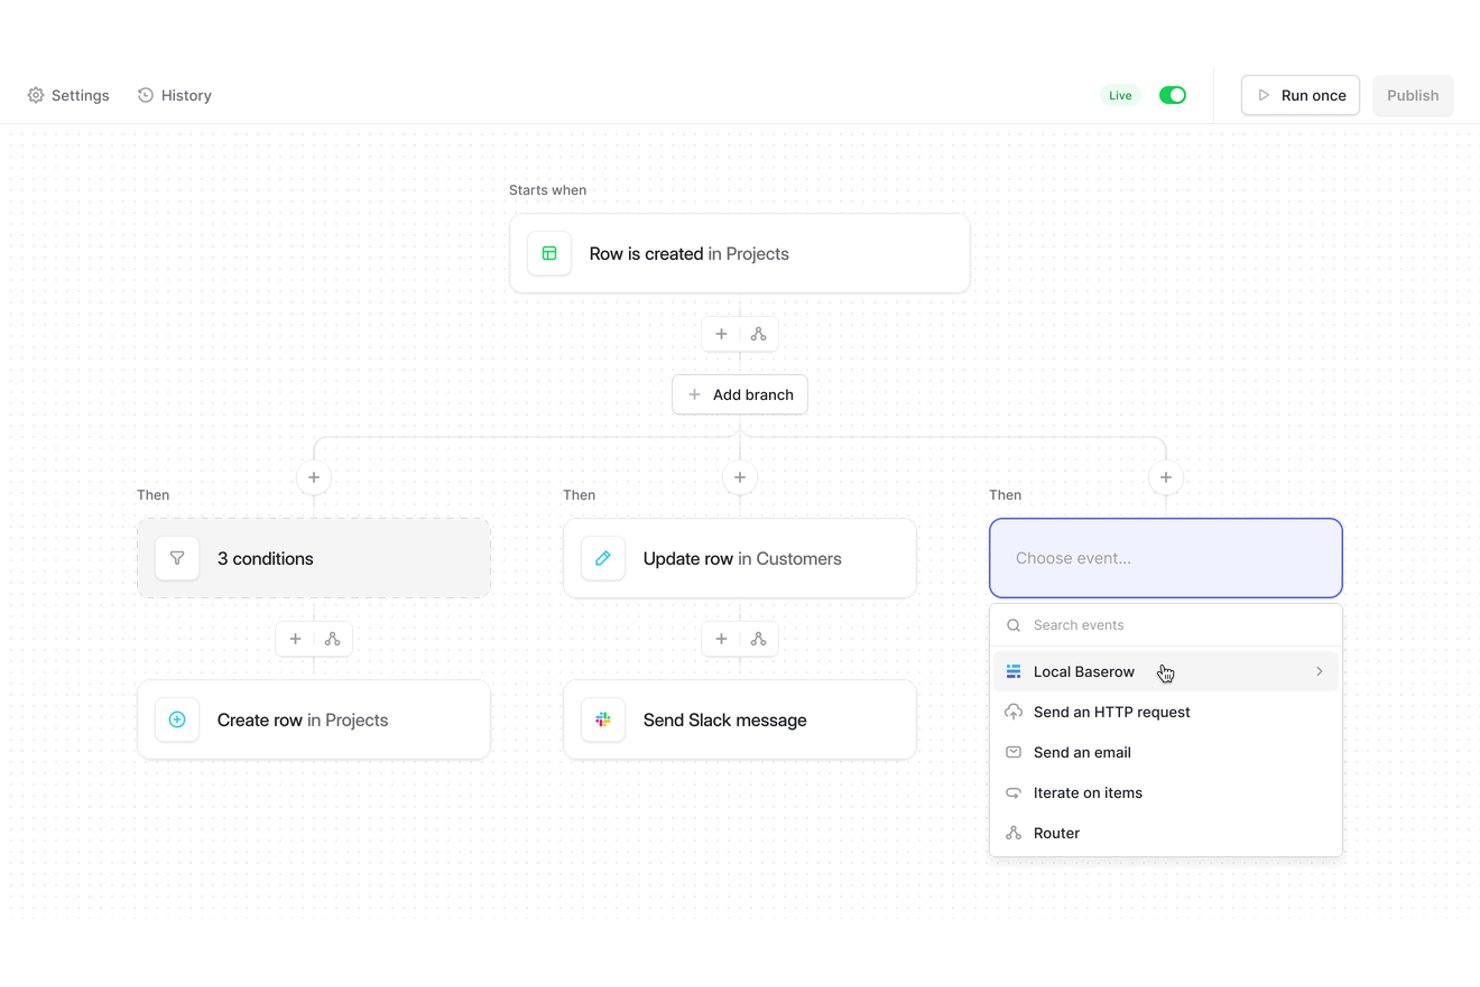Add a step below Row is created trigger
The width and height of the screenshot is (1480, 987).
(721, 334)
